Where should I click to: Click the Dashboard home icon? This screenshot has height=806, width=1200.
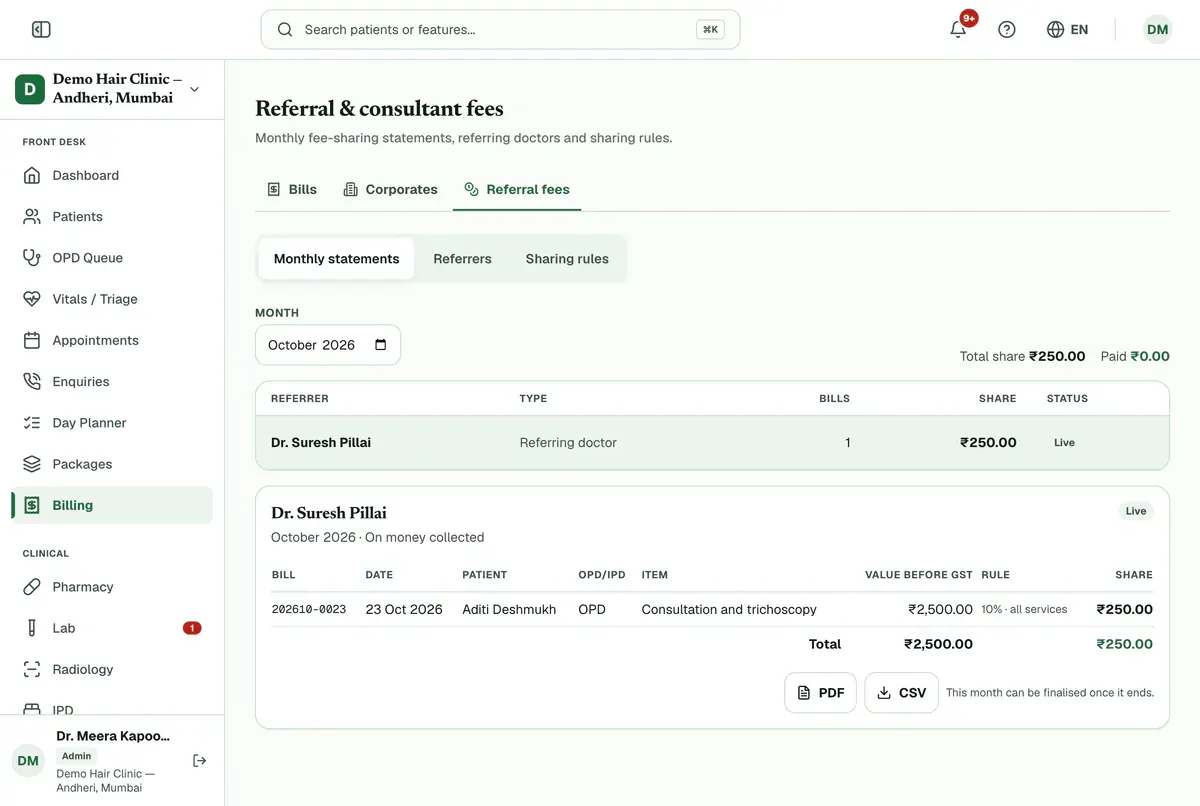pyautogui.click(x=32, y=175)
